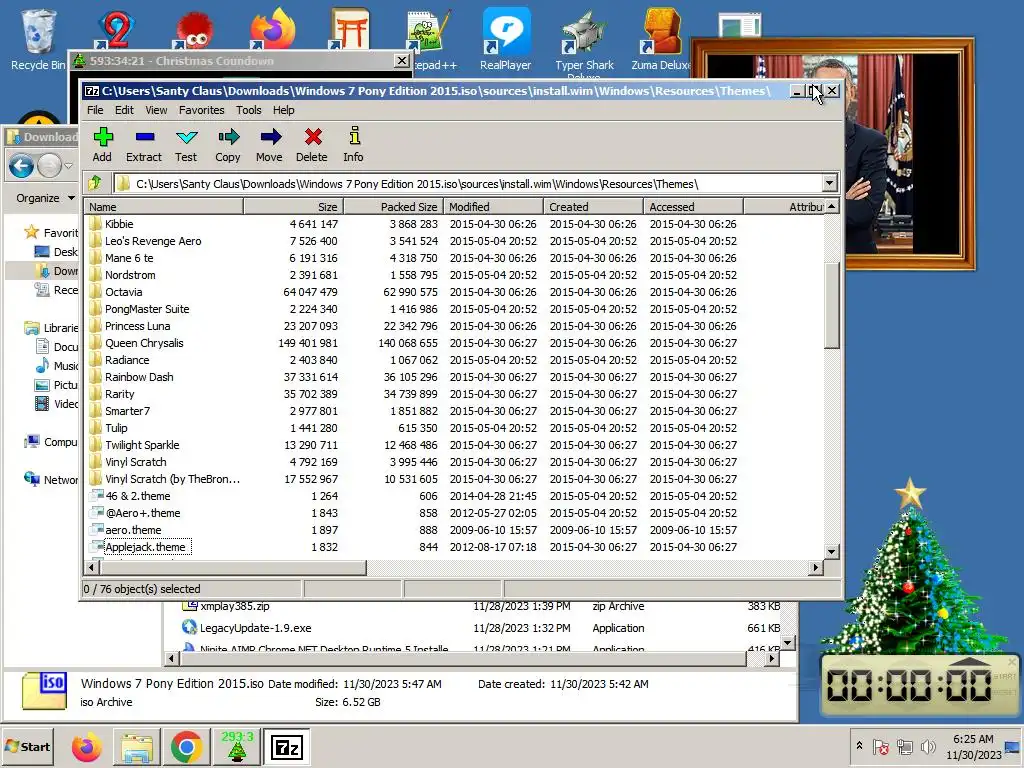Open the Tools menu
This screenshot has height=768, width=1024.
pos(249,110)
